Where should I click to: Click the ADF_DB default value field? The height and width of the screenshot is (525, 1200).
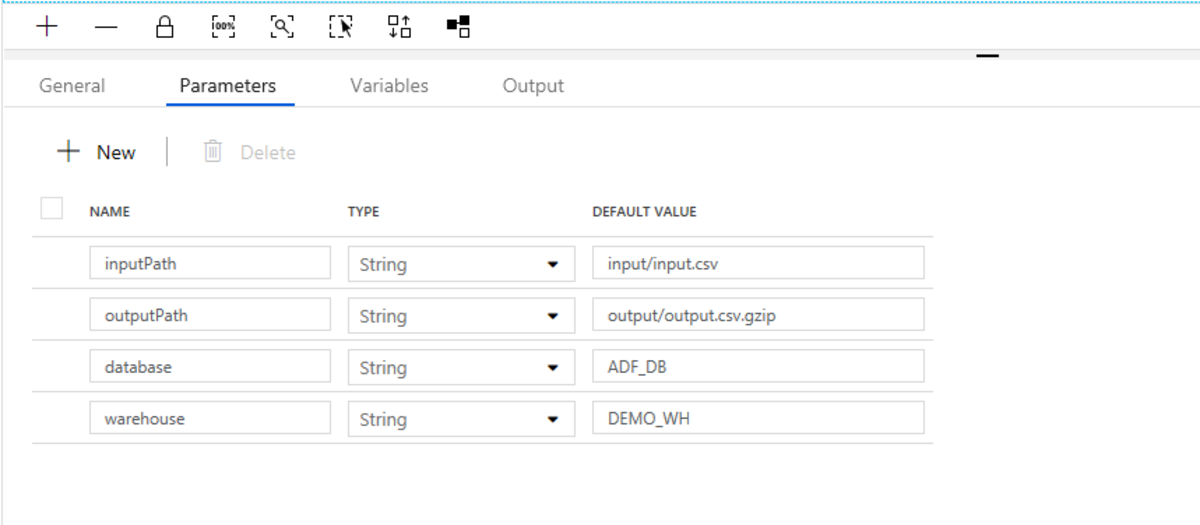758,366
